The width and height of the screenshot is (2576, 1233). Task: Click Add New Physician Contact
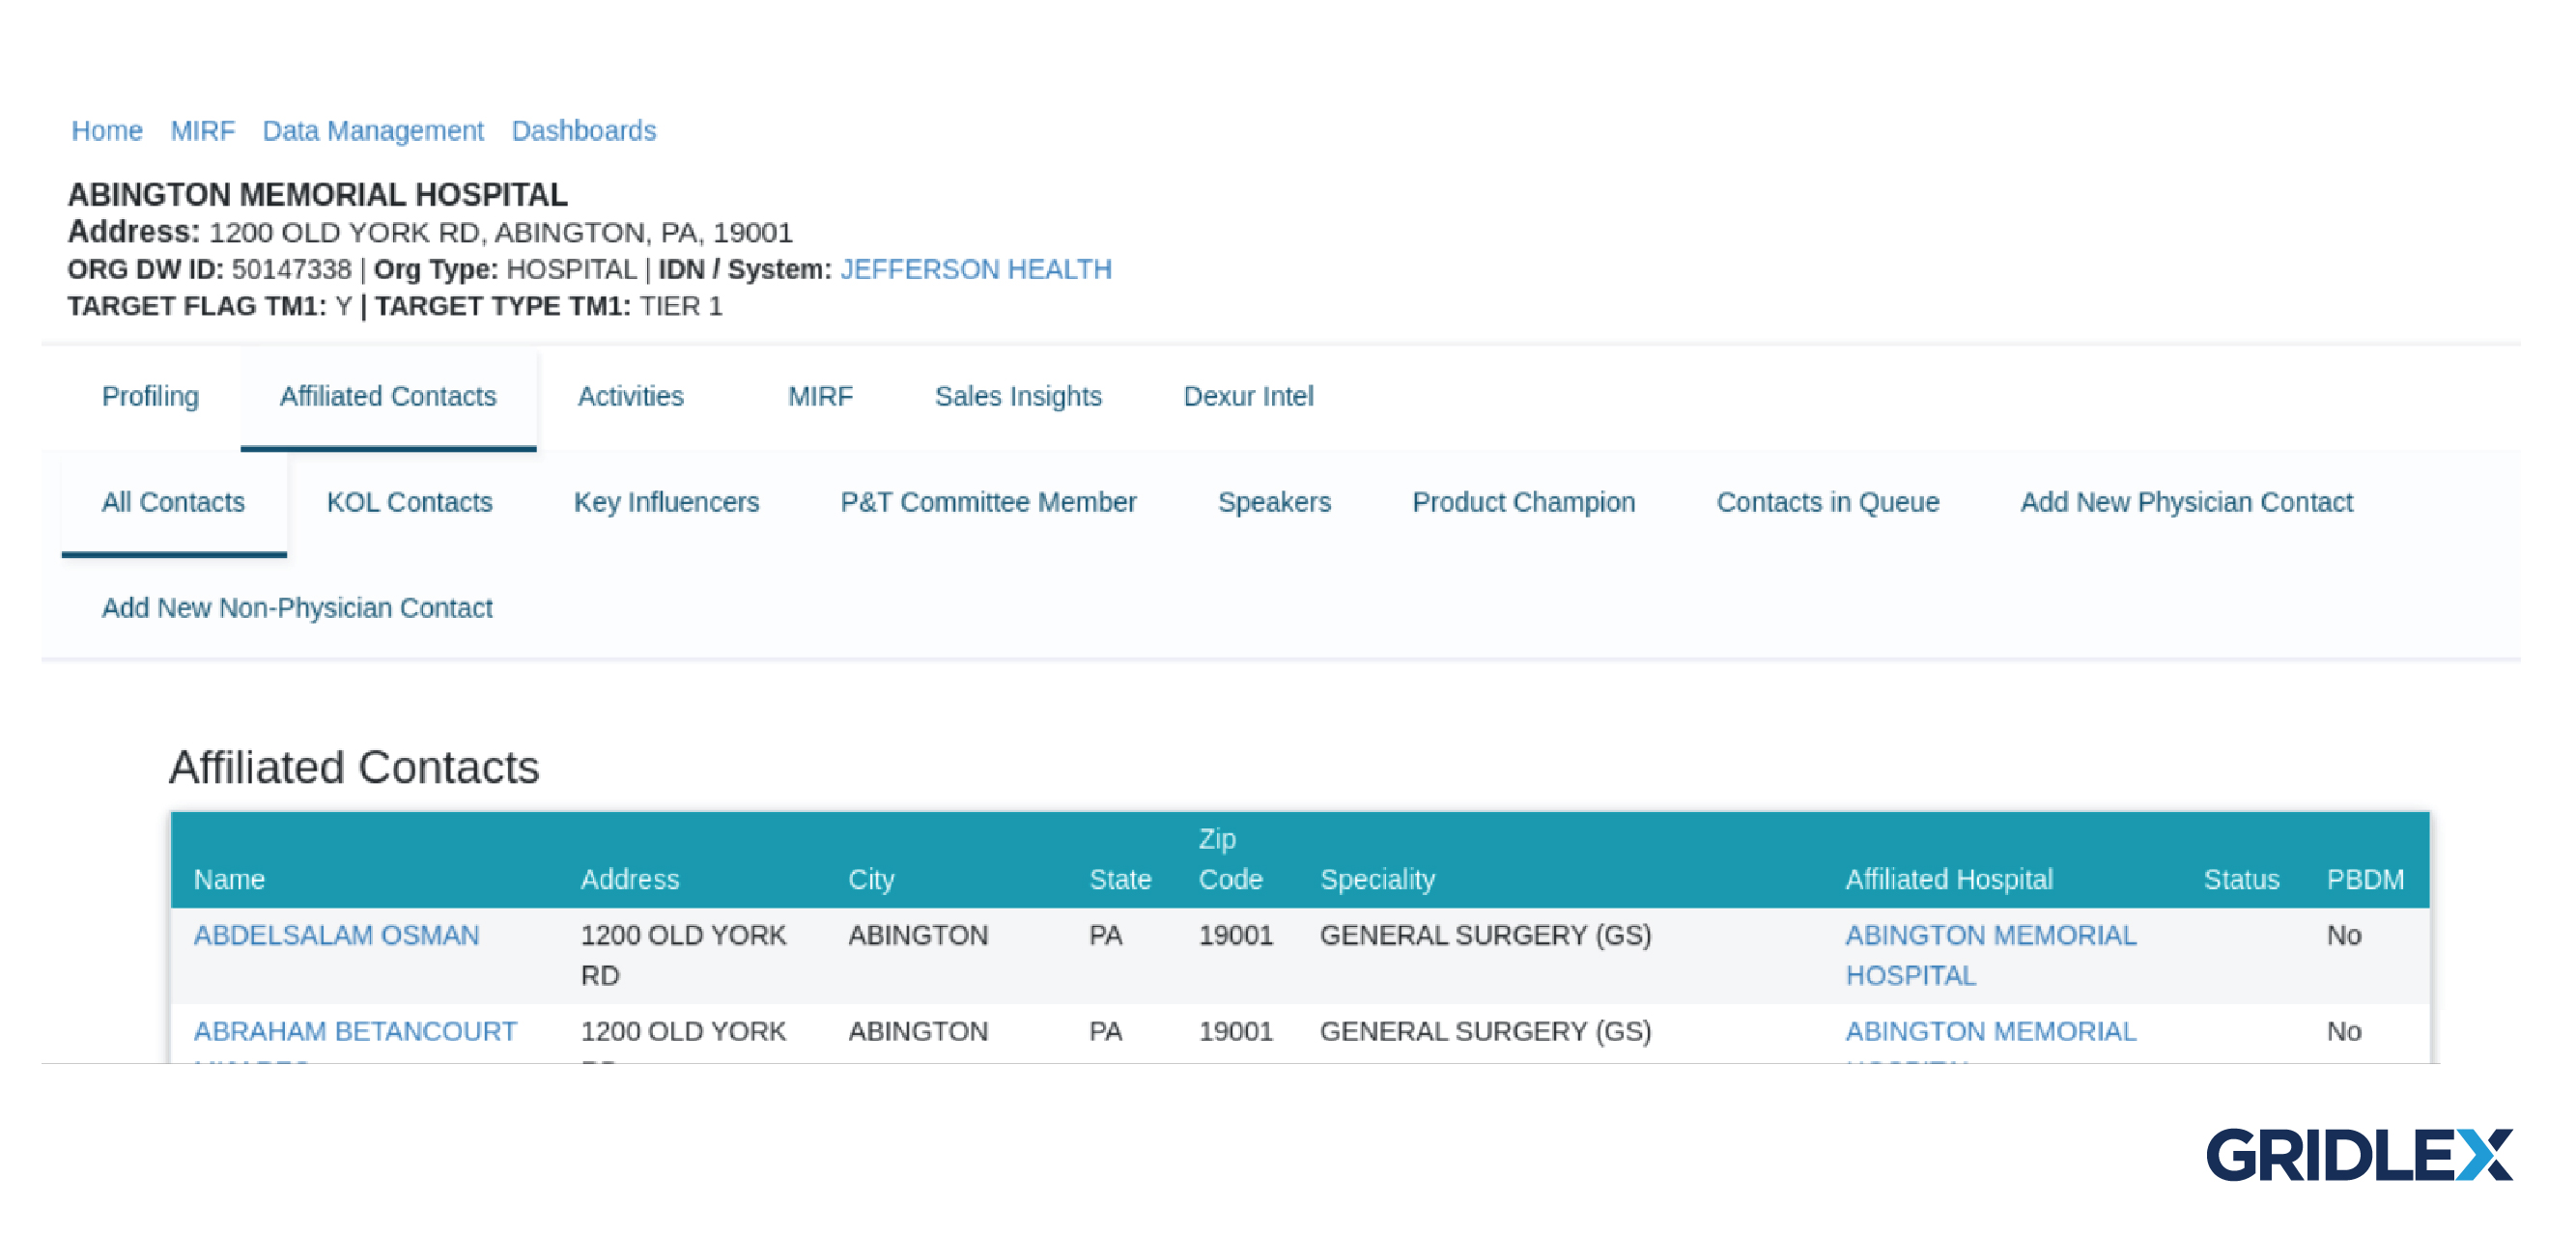click(2186, 503)
